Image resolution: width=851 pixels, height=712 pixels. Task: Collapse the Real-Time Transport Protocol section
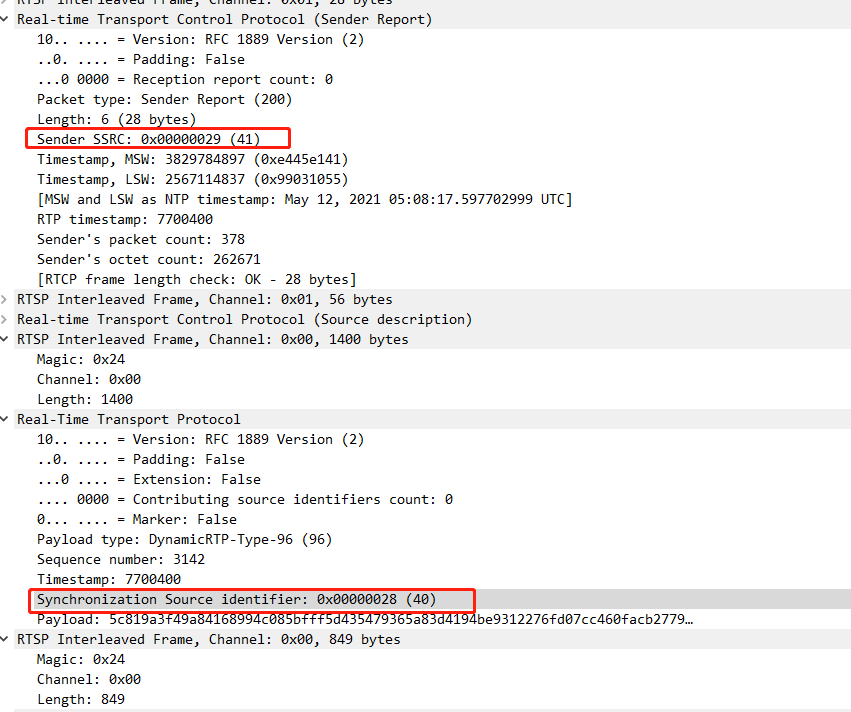pyautogui.click(x=6, y=419)
